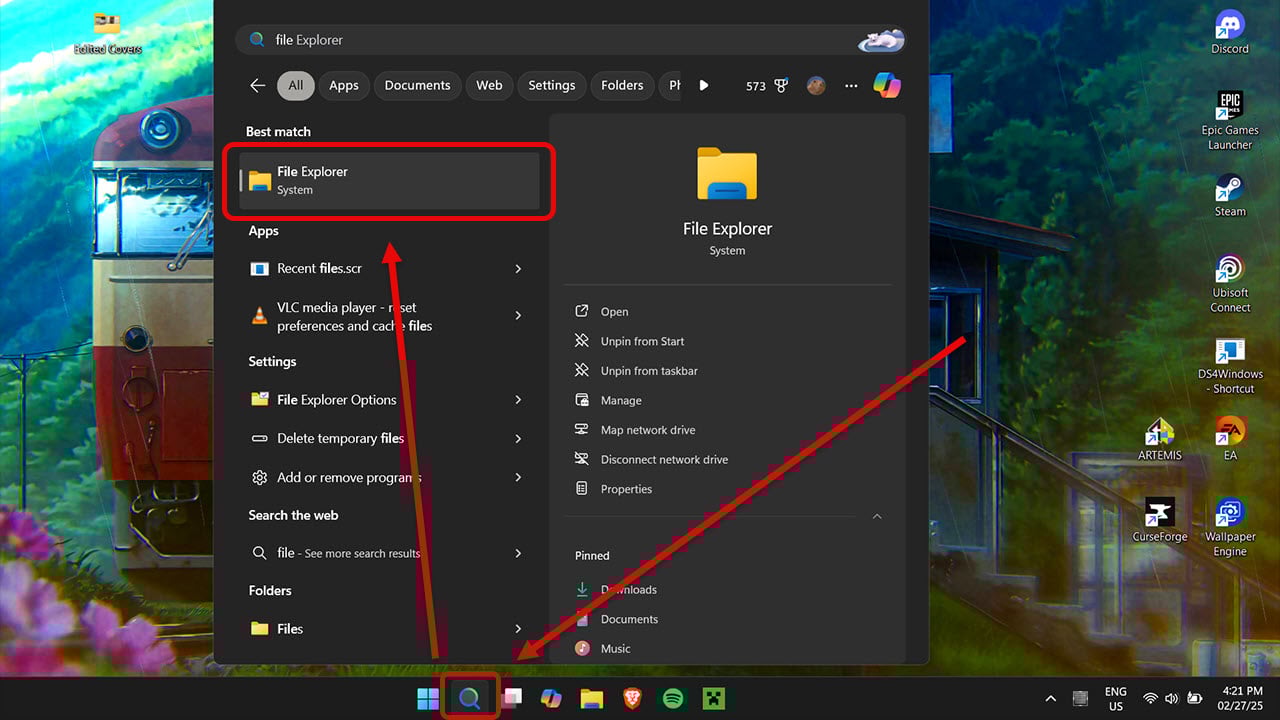Click Open in the File Explorer actions
The height and width of the screenshot is (720, 1280).
pos(614,312)
